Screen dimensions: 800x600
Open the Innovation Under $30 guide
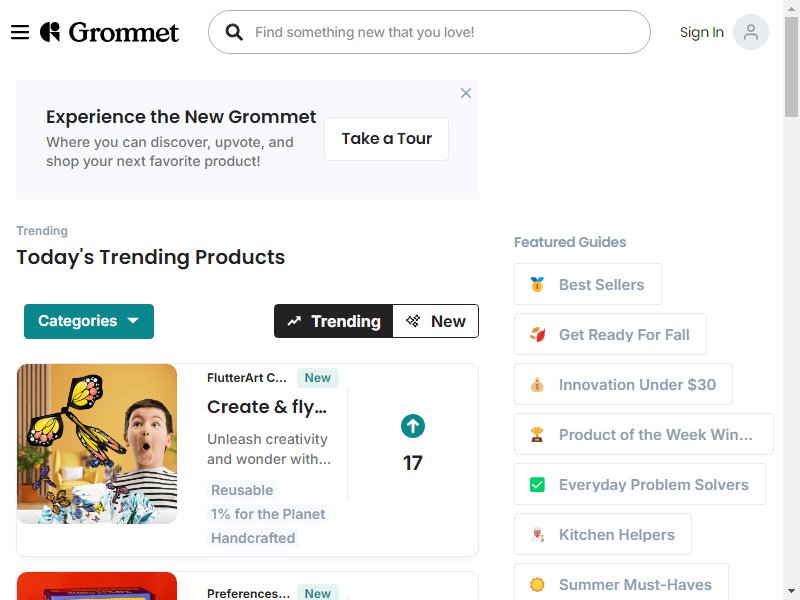click(x=623, y=384)
